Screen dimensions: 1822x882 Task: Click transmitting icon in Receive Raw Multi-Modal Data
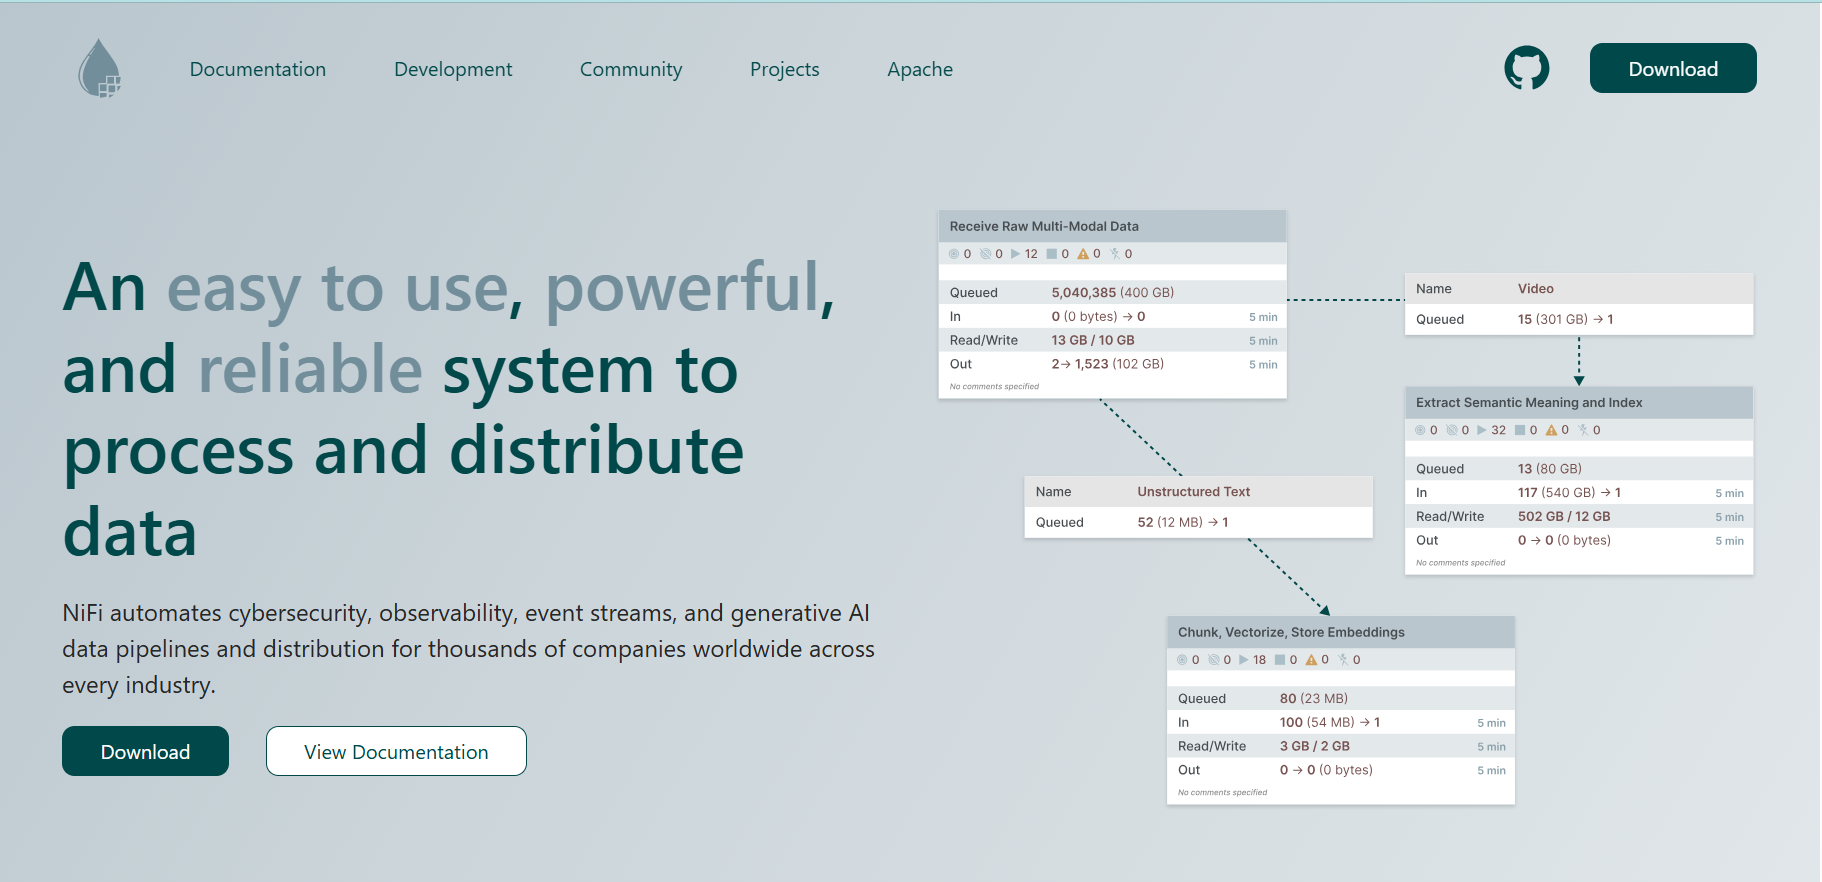tap(954, 254)
